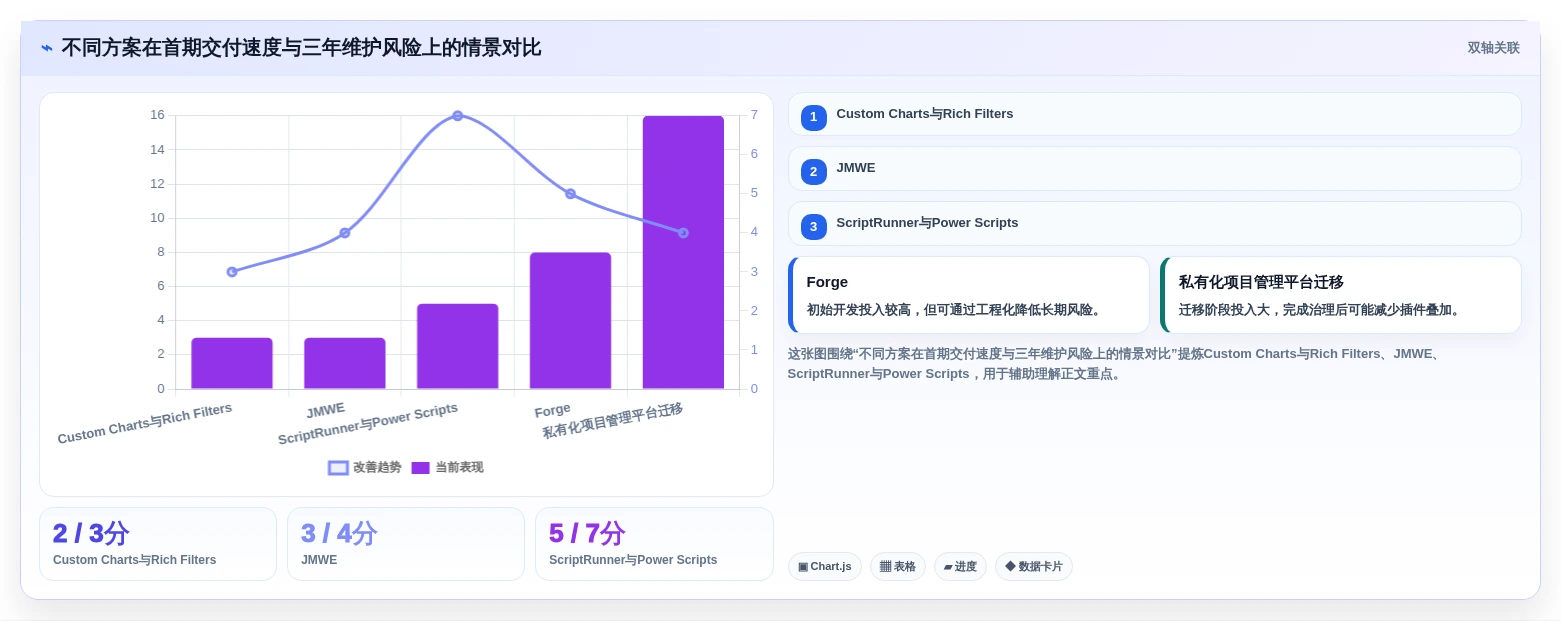Click the Forge point on the trend line
Screen dimensions: 1561x621
(x=570, y=194)
